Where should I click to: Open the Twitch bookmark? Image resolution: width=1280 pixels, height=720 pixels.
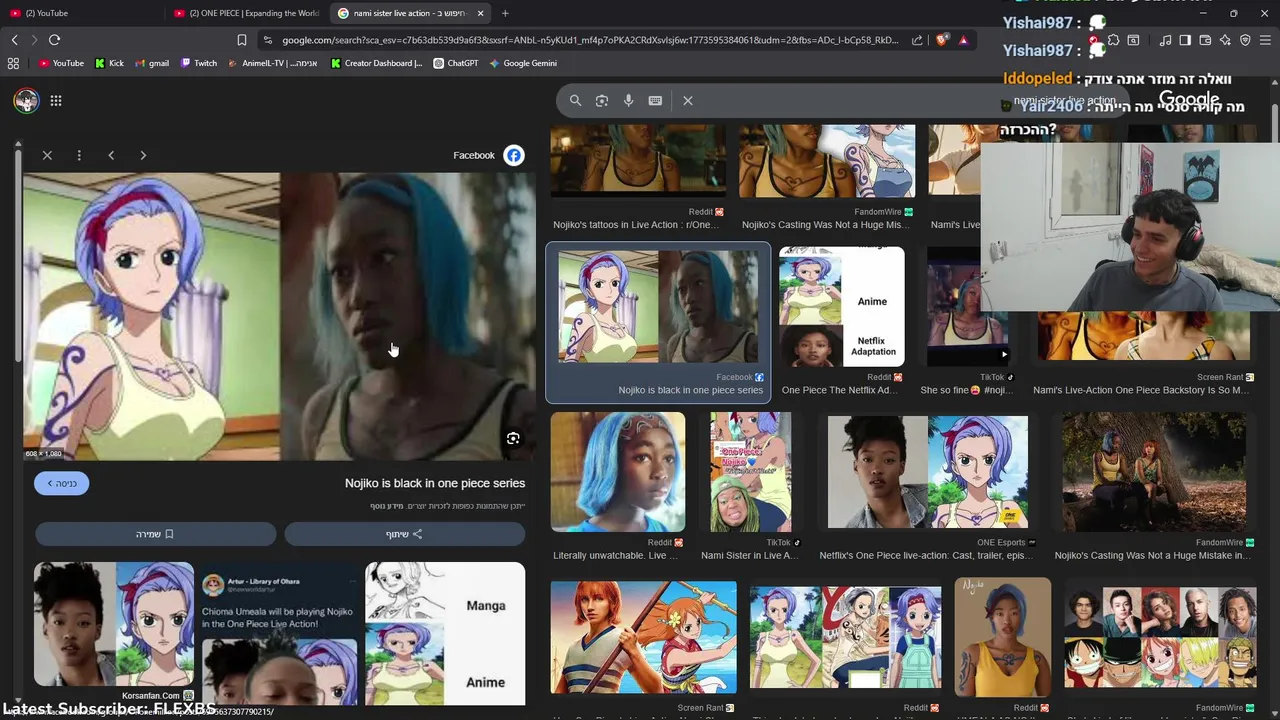pyautogui.click(x=199, y=63)
